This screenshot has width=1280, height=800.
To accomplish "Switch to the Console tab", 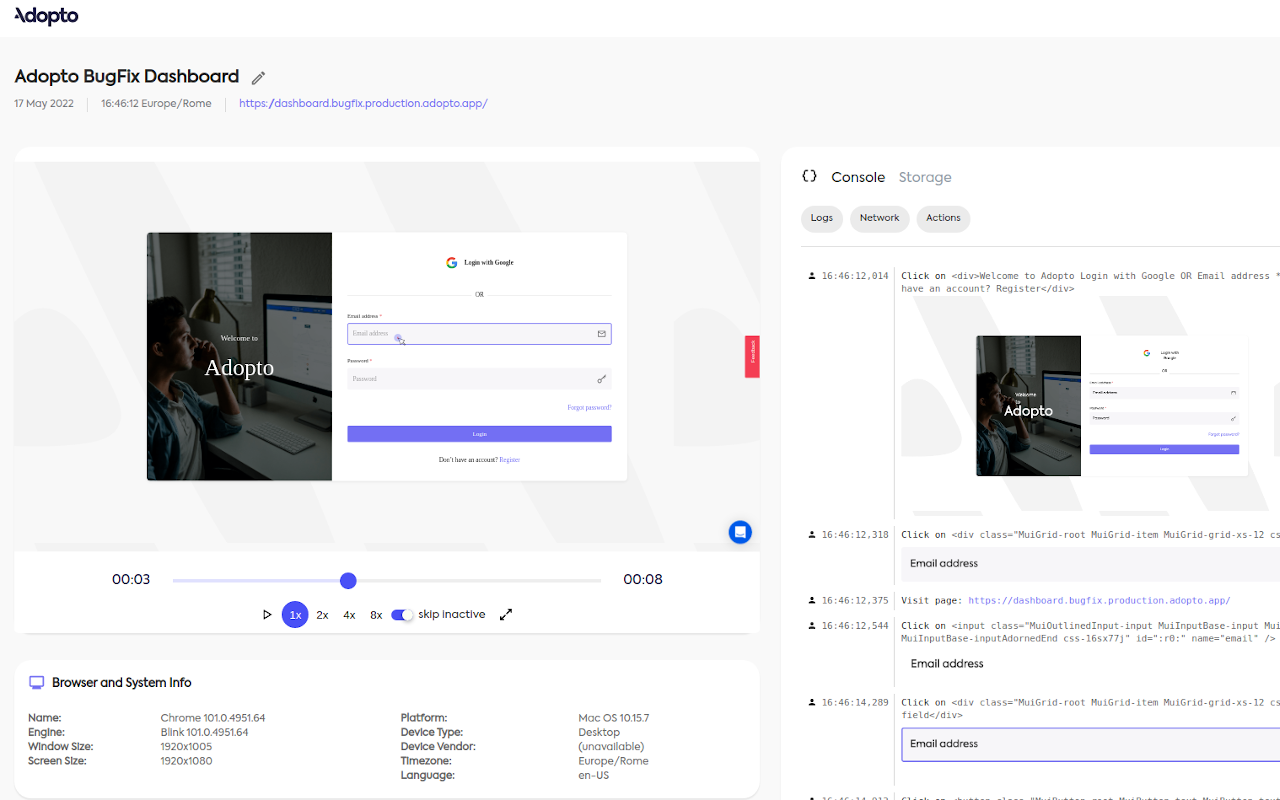I will [x=858, y=177].
